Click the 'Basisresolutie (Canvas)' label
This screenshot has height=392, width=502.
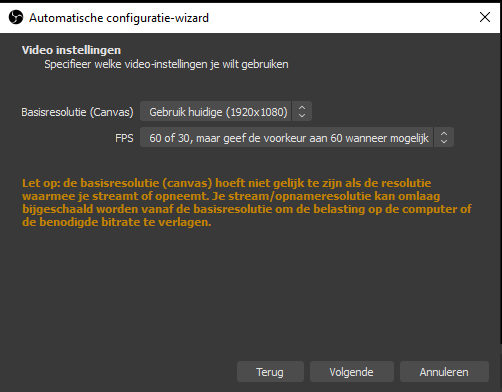[x=77, y=112]
